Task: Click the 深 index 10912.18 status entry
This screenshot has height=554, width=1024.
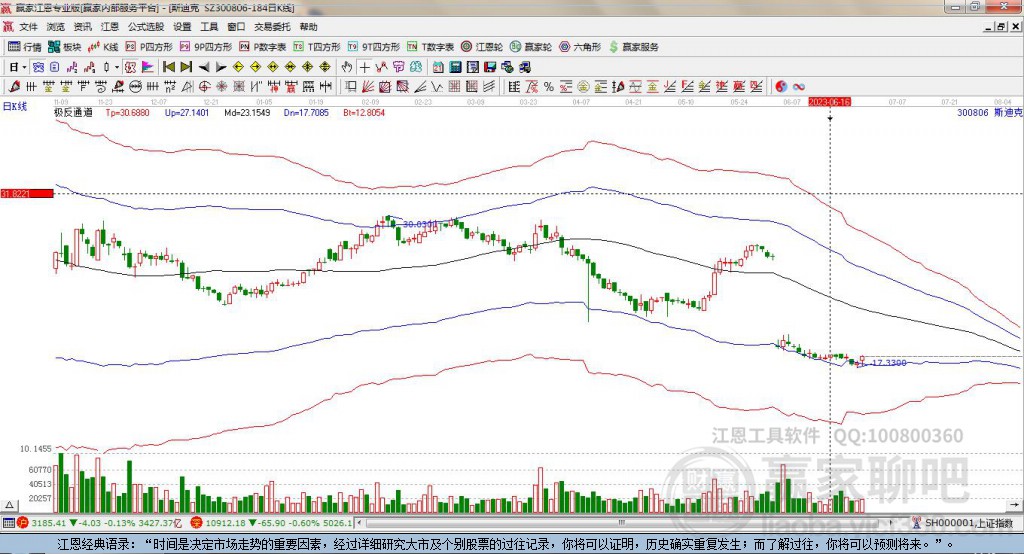Action: point(271,523)
